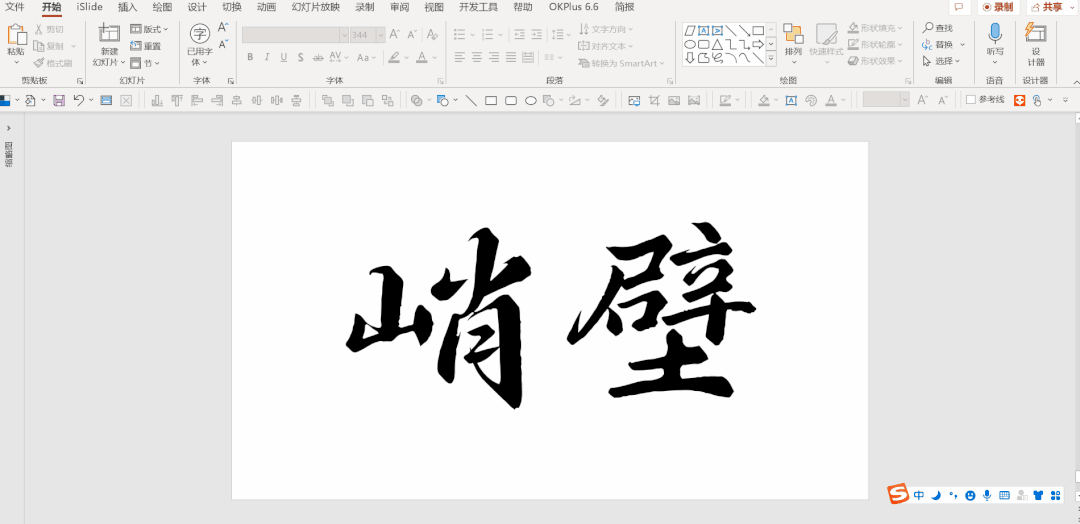Click the 录制 record button at top right
Screen dimensions: 1080x524
coord(998,7)
